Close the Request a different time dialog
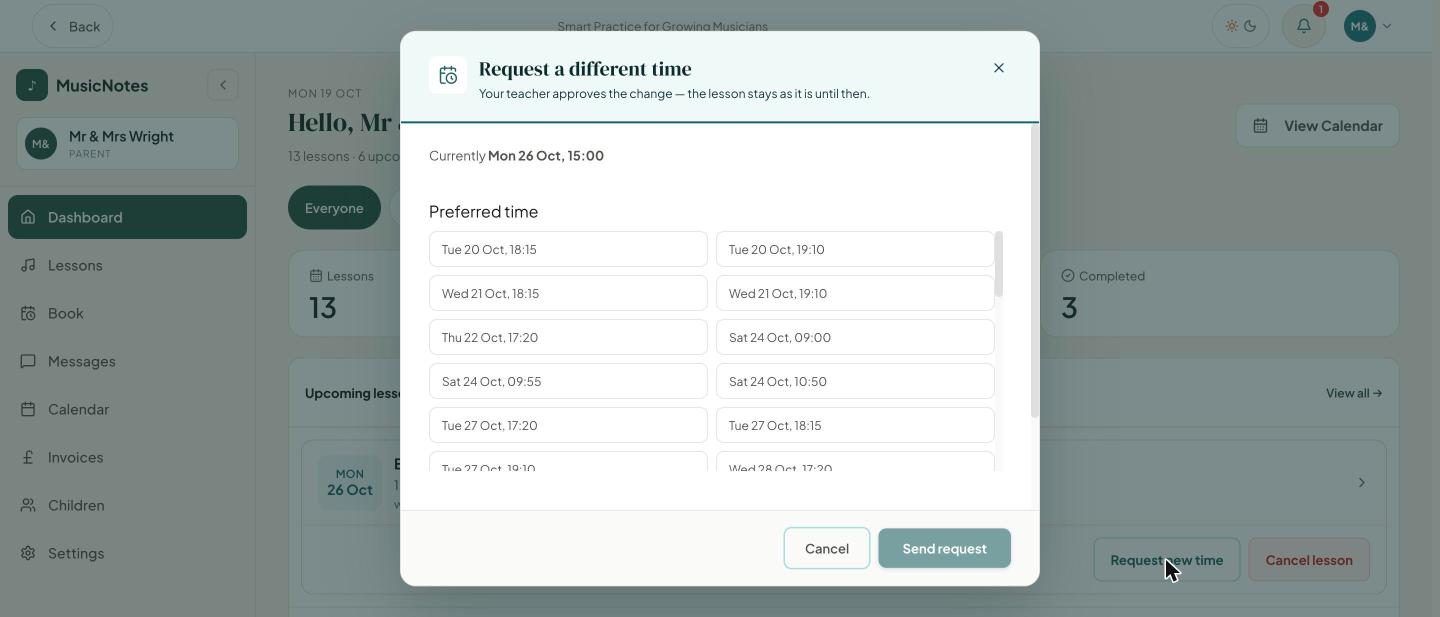The width and height of the screenshot is (1440, 617). (998, 68)
